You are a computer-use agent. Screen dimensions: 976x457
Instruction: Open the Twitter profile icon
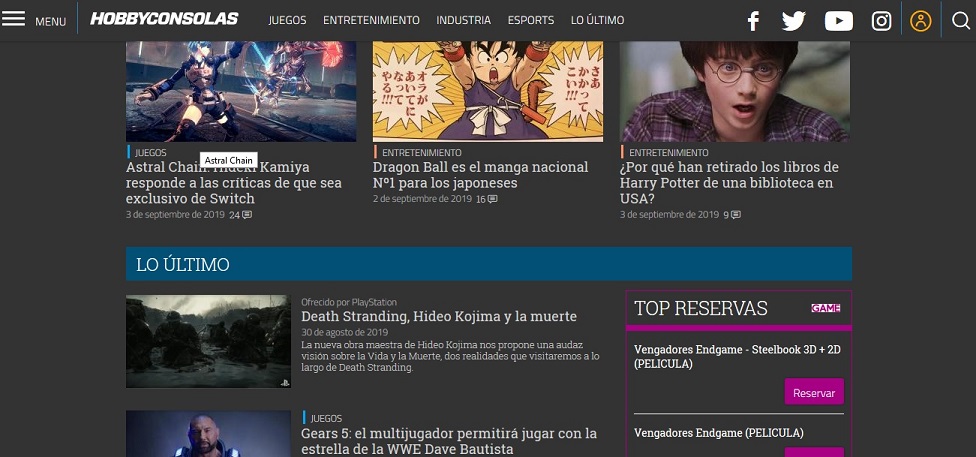click(x=794, y=21)
